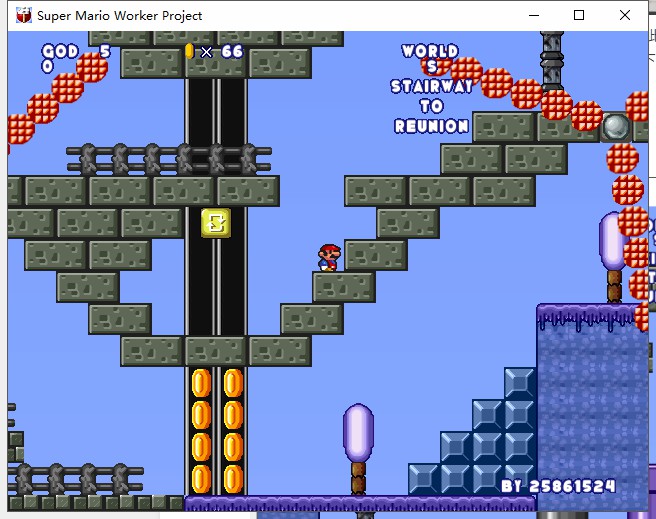Click the coin count "66"

(x=232, y=51)
